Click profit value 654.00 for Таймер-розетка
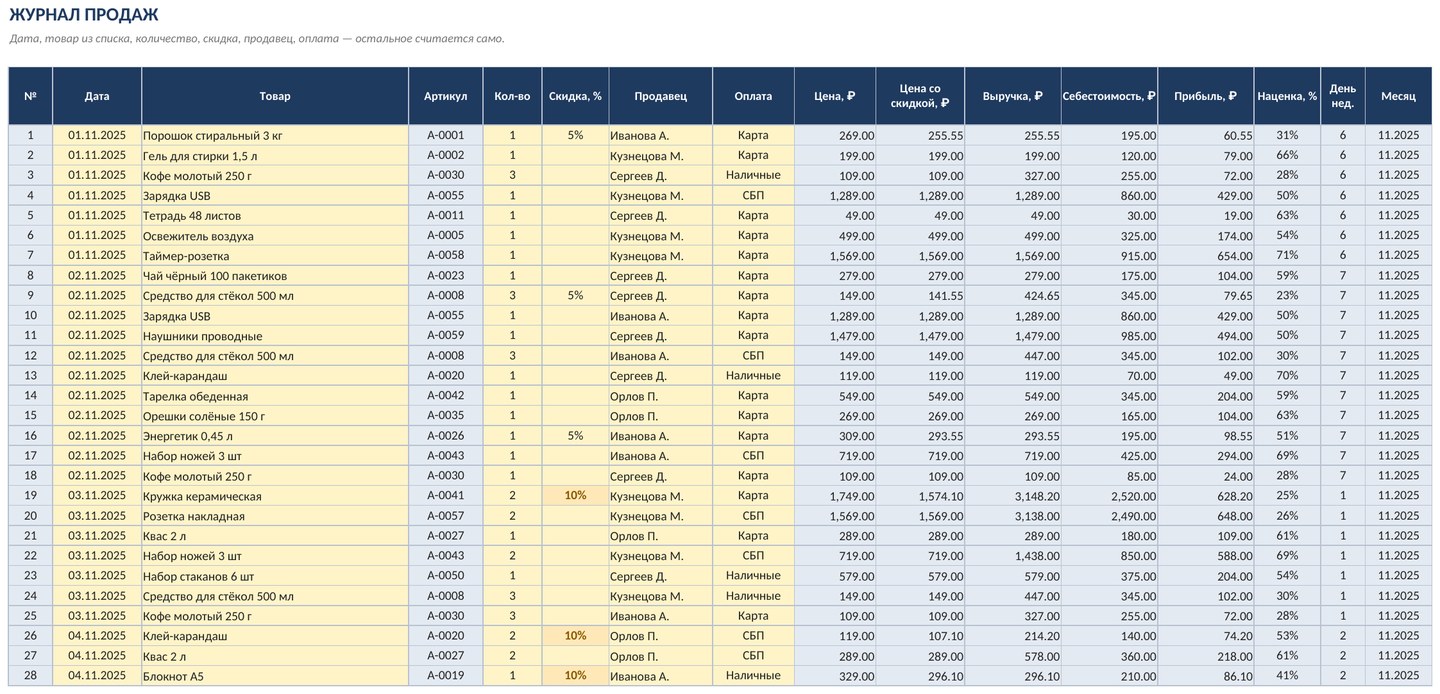 1206,256
